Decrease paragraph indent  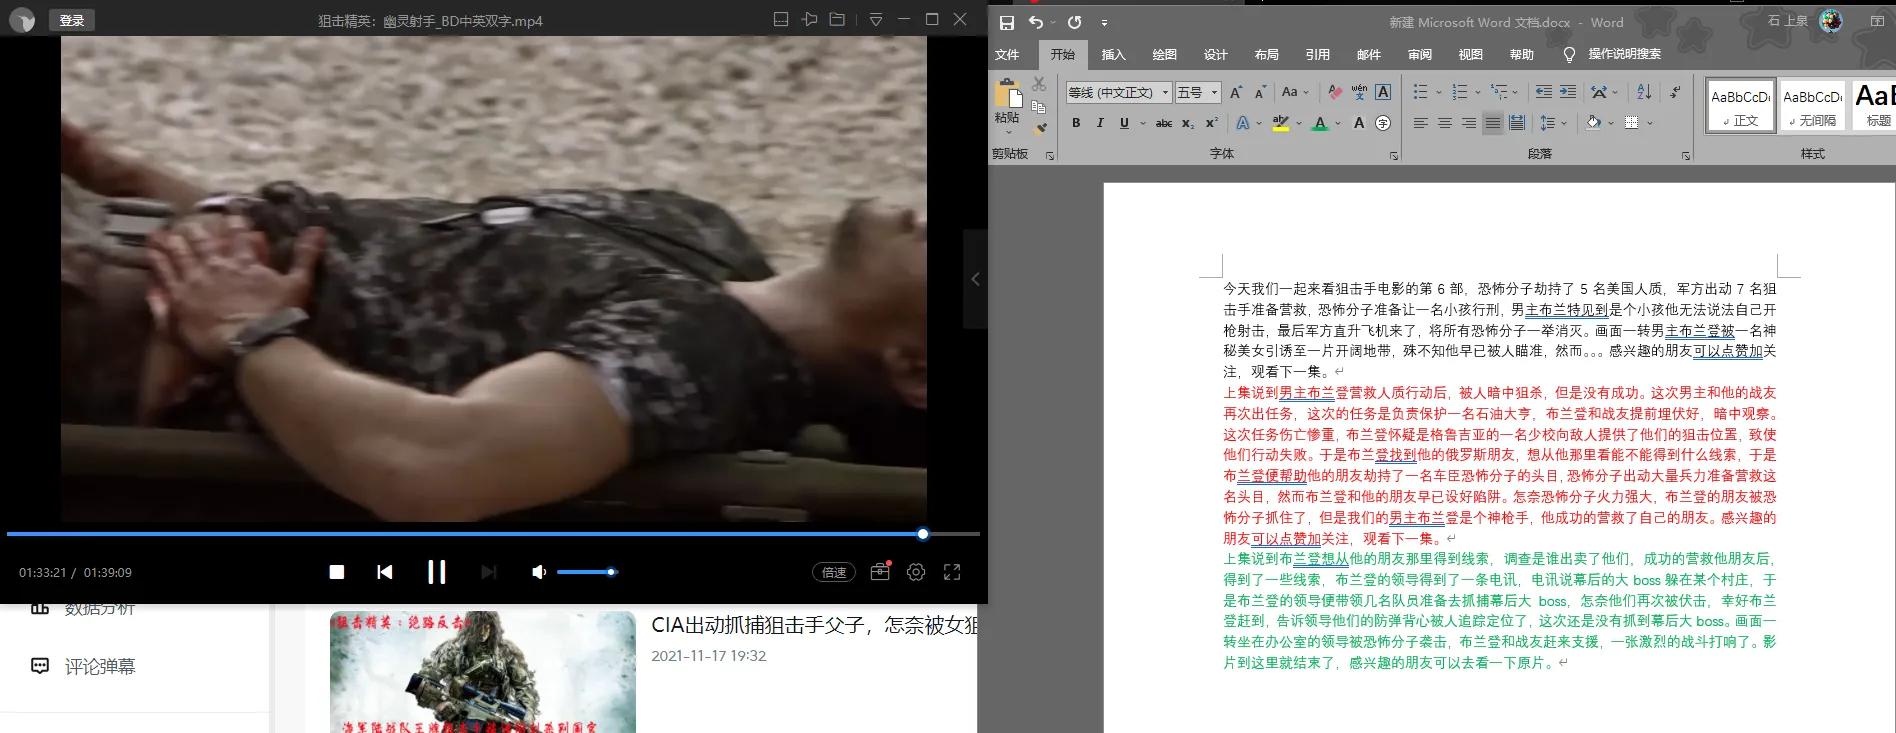1544,92
